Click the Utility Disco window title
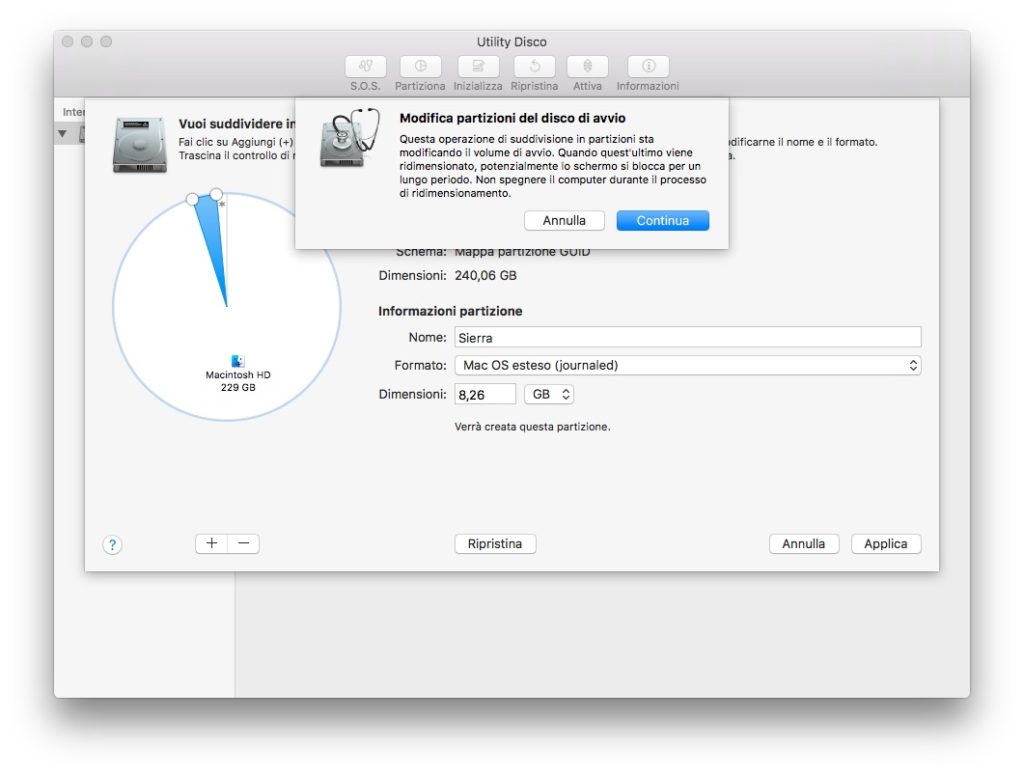The width and height of the screenshot is (1024, 775). [x=511, y=42]
